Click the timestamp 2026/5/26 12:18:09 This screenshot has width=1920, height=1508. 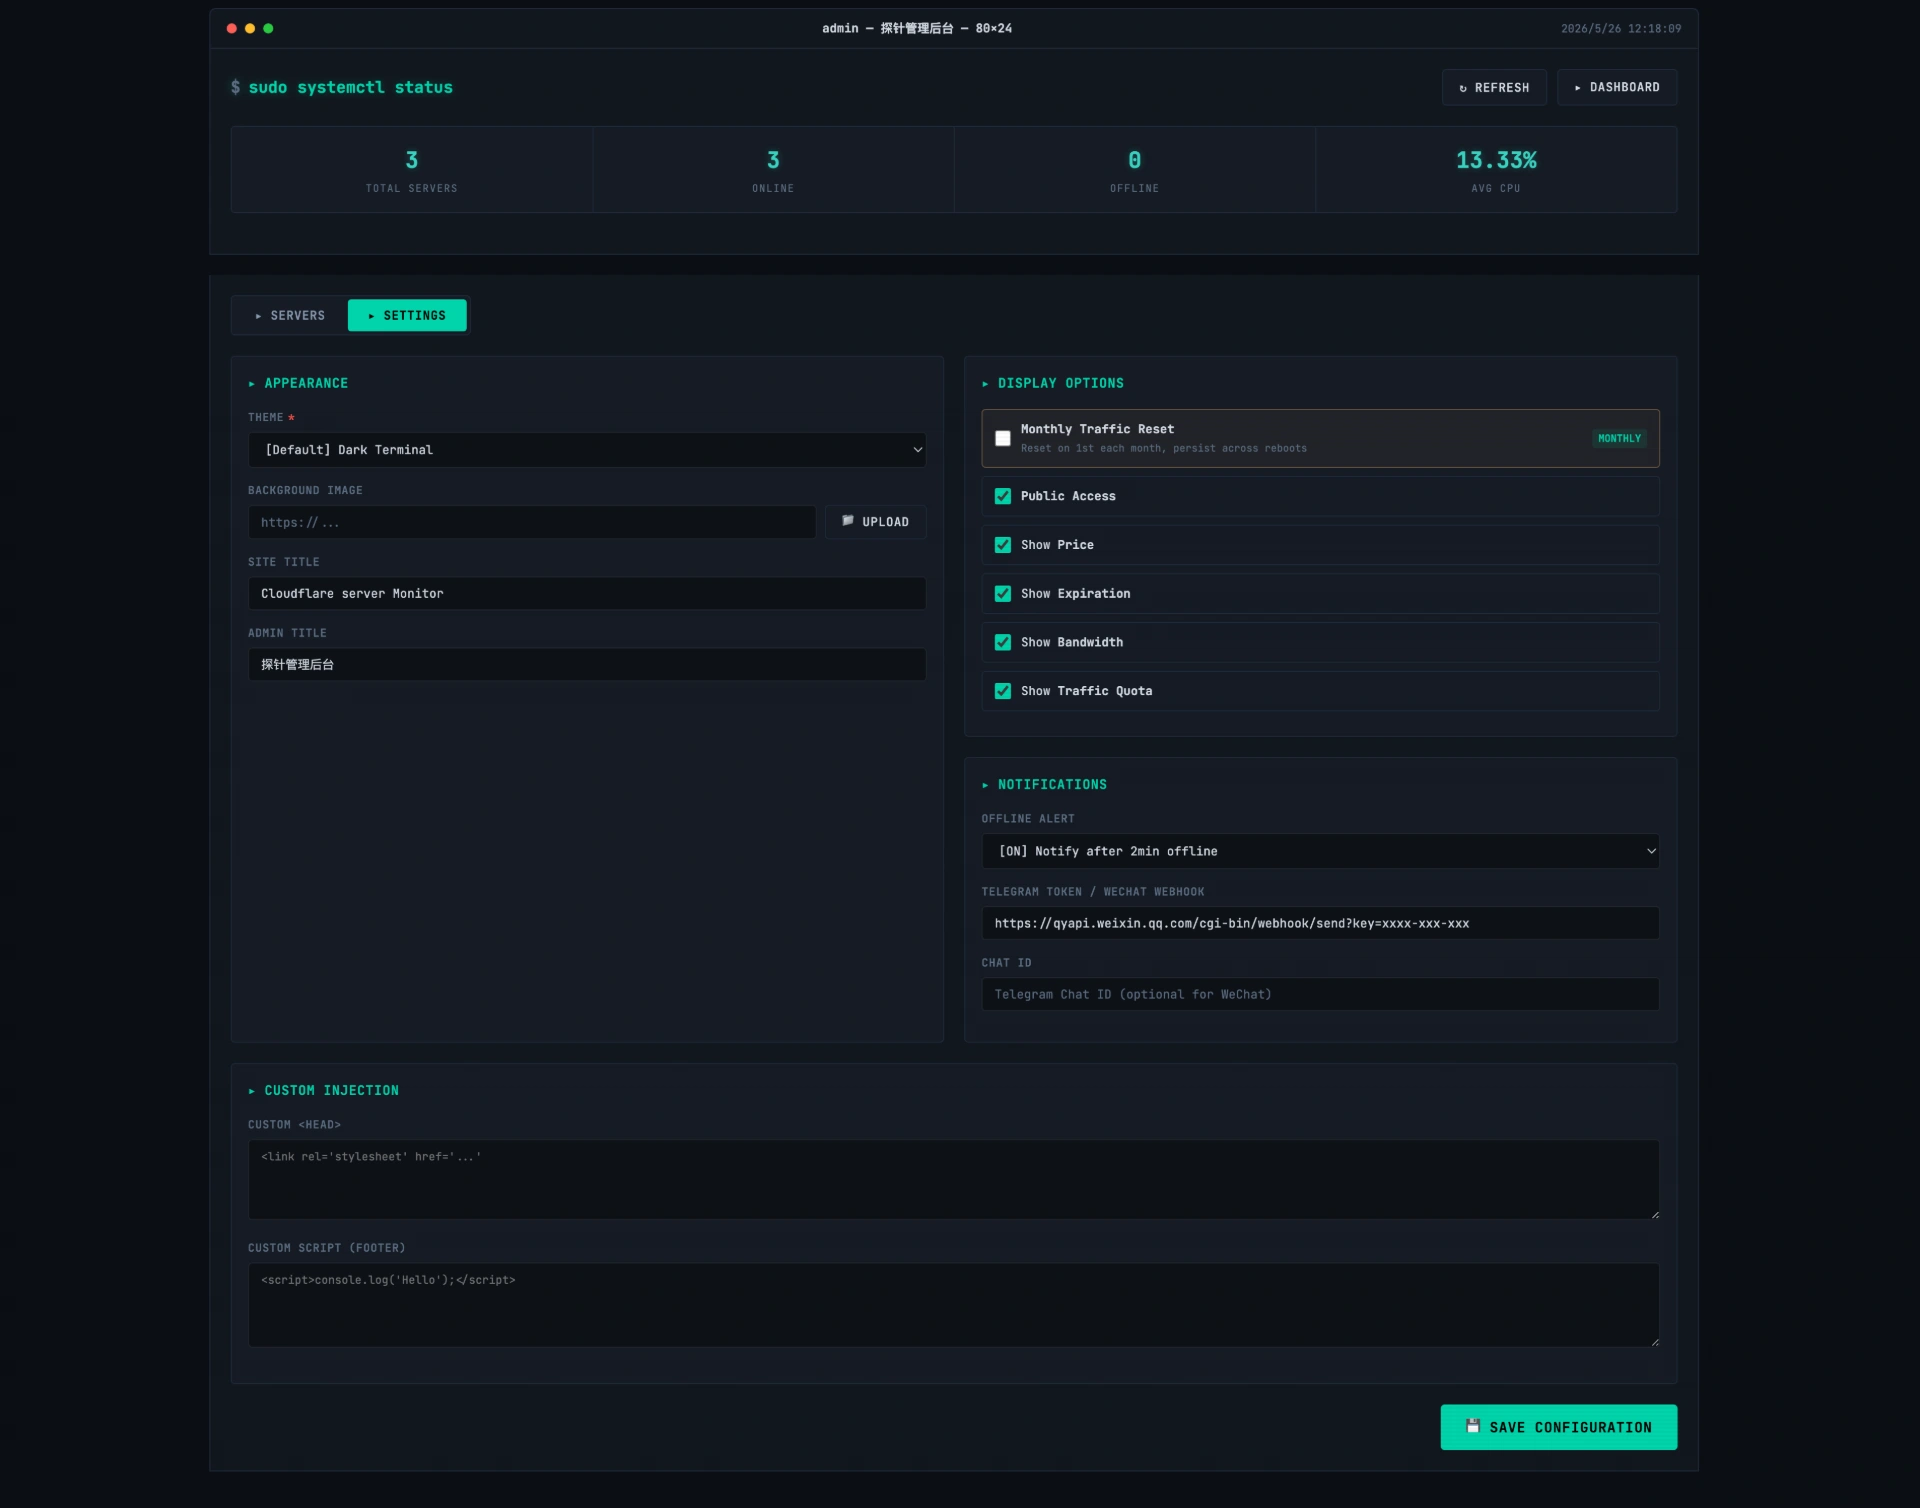[x=1621, y=29]
